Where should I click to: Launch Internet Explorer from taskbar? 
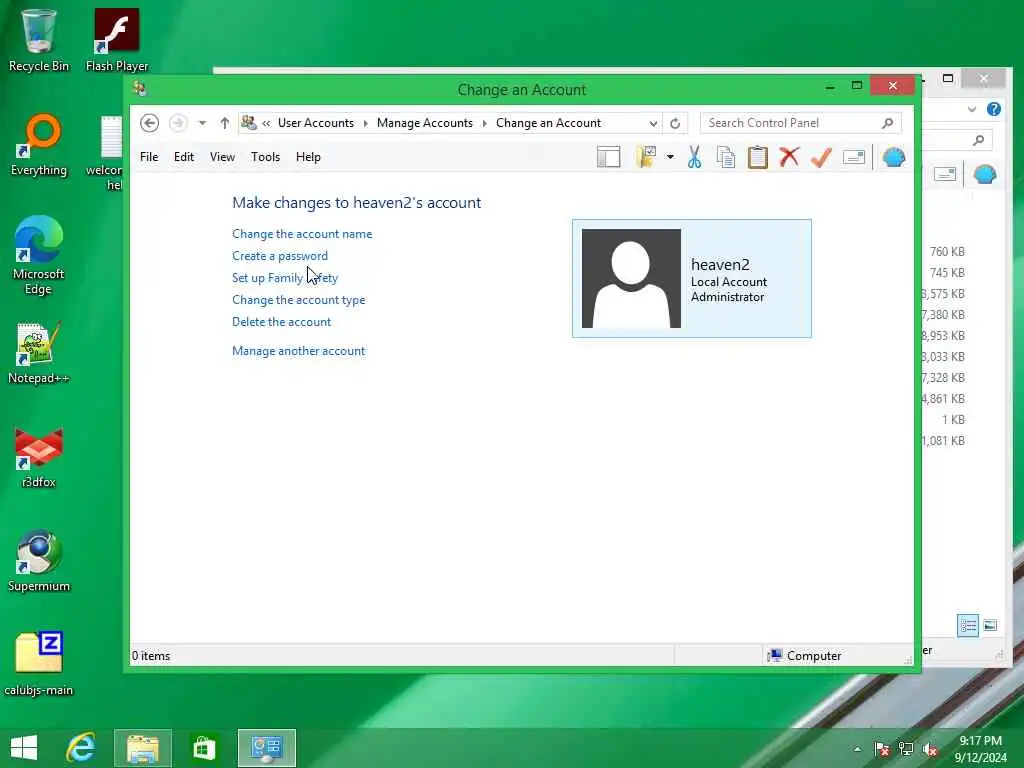(x=81, y=748)
